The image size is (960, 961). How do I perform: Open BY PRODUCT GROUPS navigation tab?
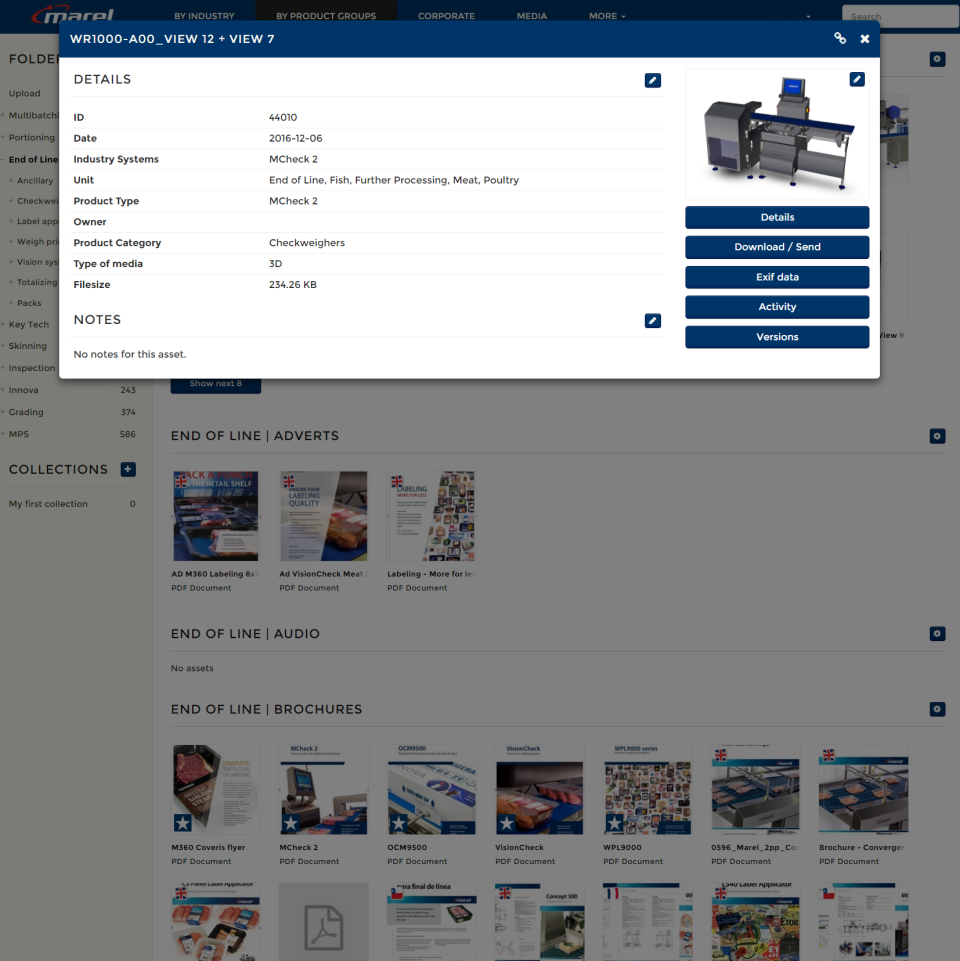click(326, 16)
